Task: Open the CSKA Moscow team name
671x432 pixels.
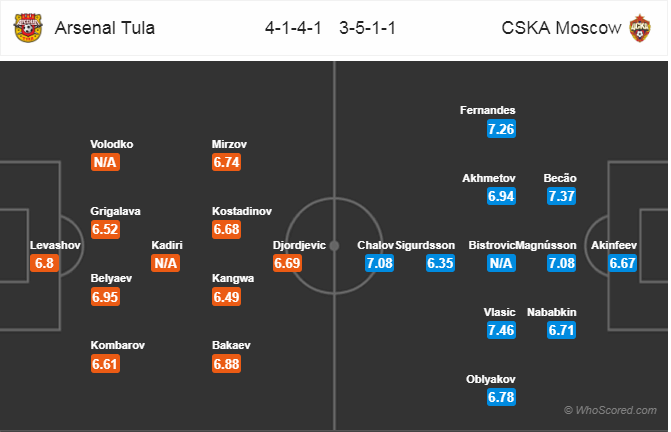Action: [559, 27]
